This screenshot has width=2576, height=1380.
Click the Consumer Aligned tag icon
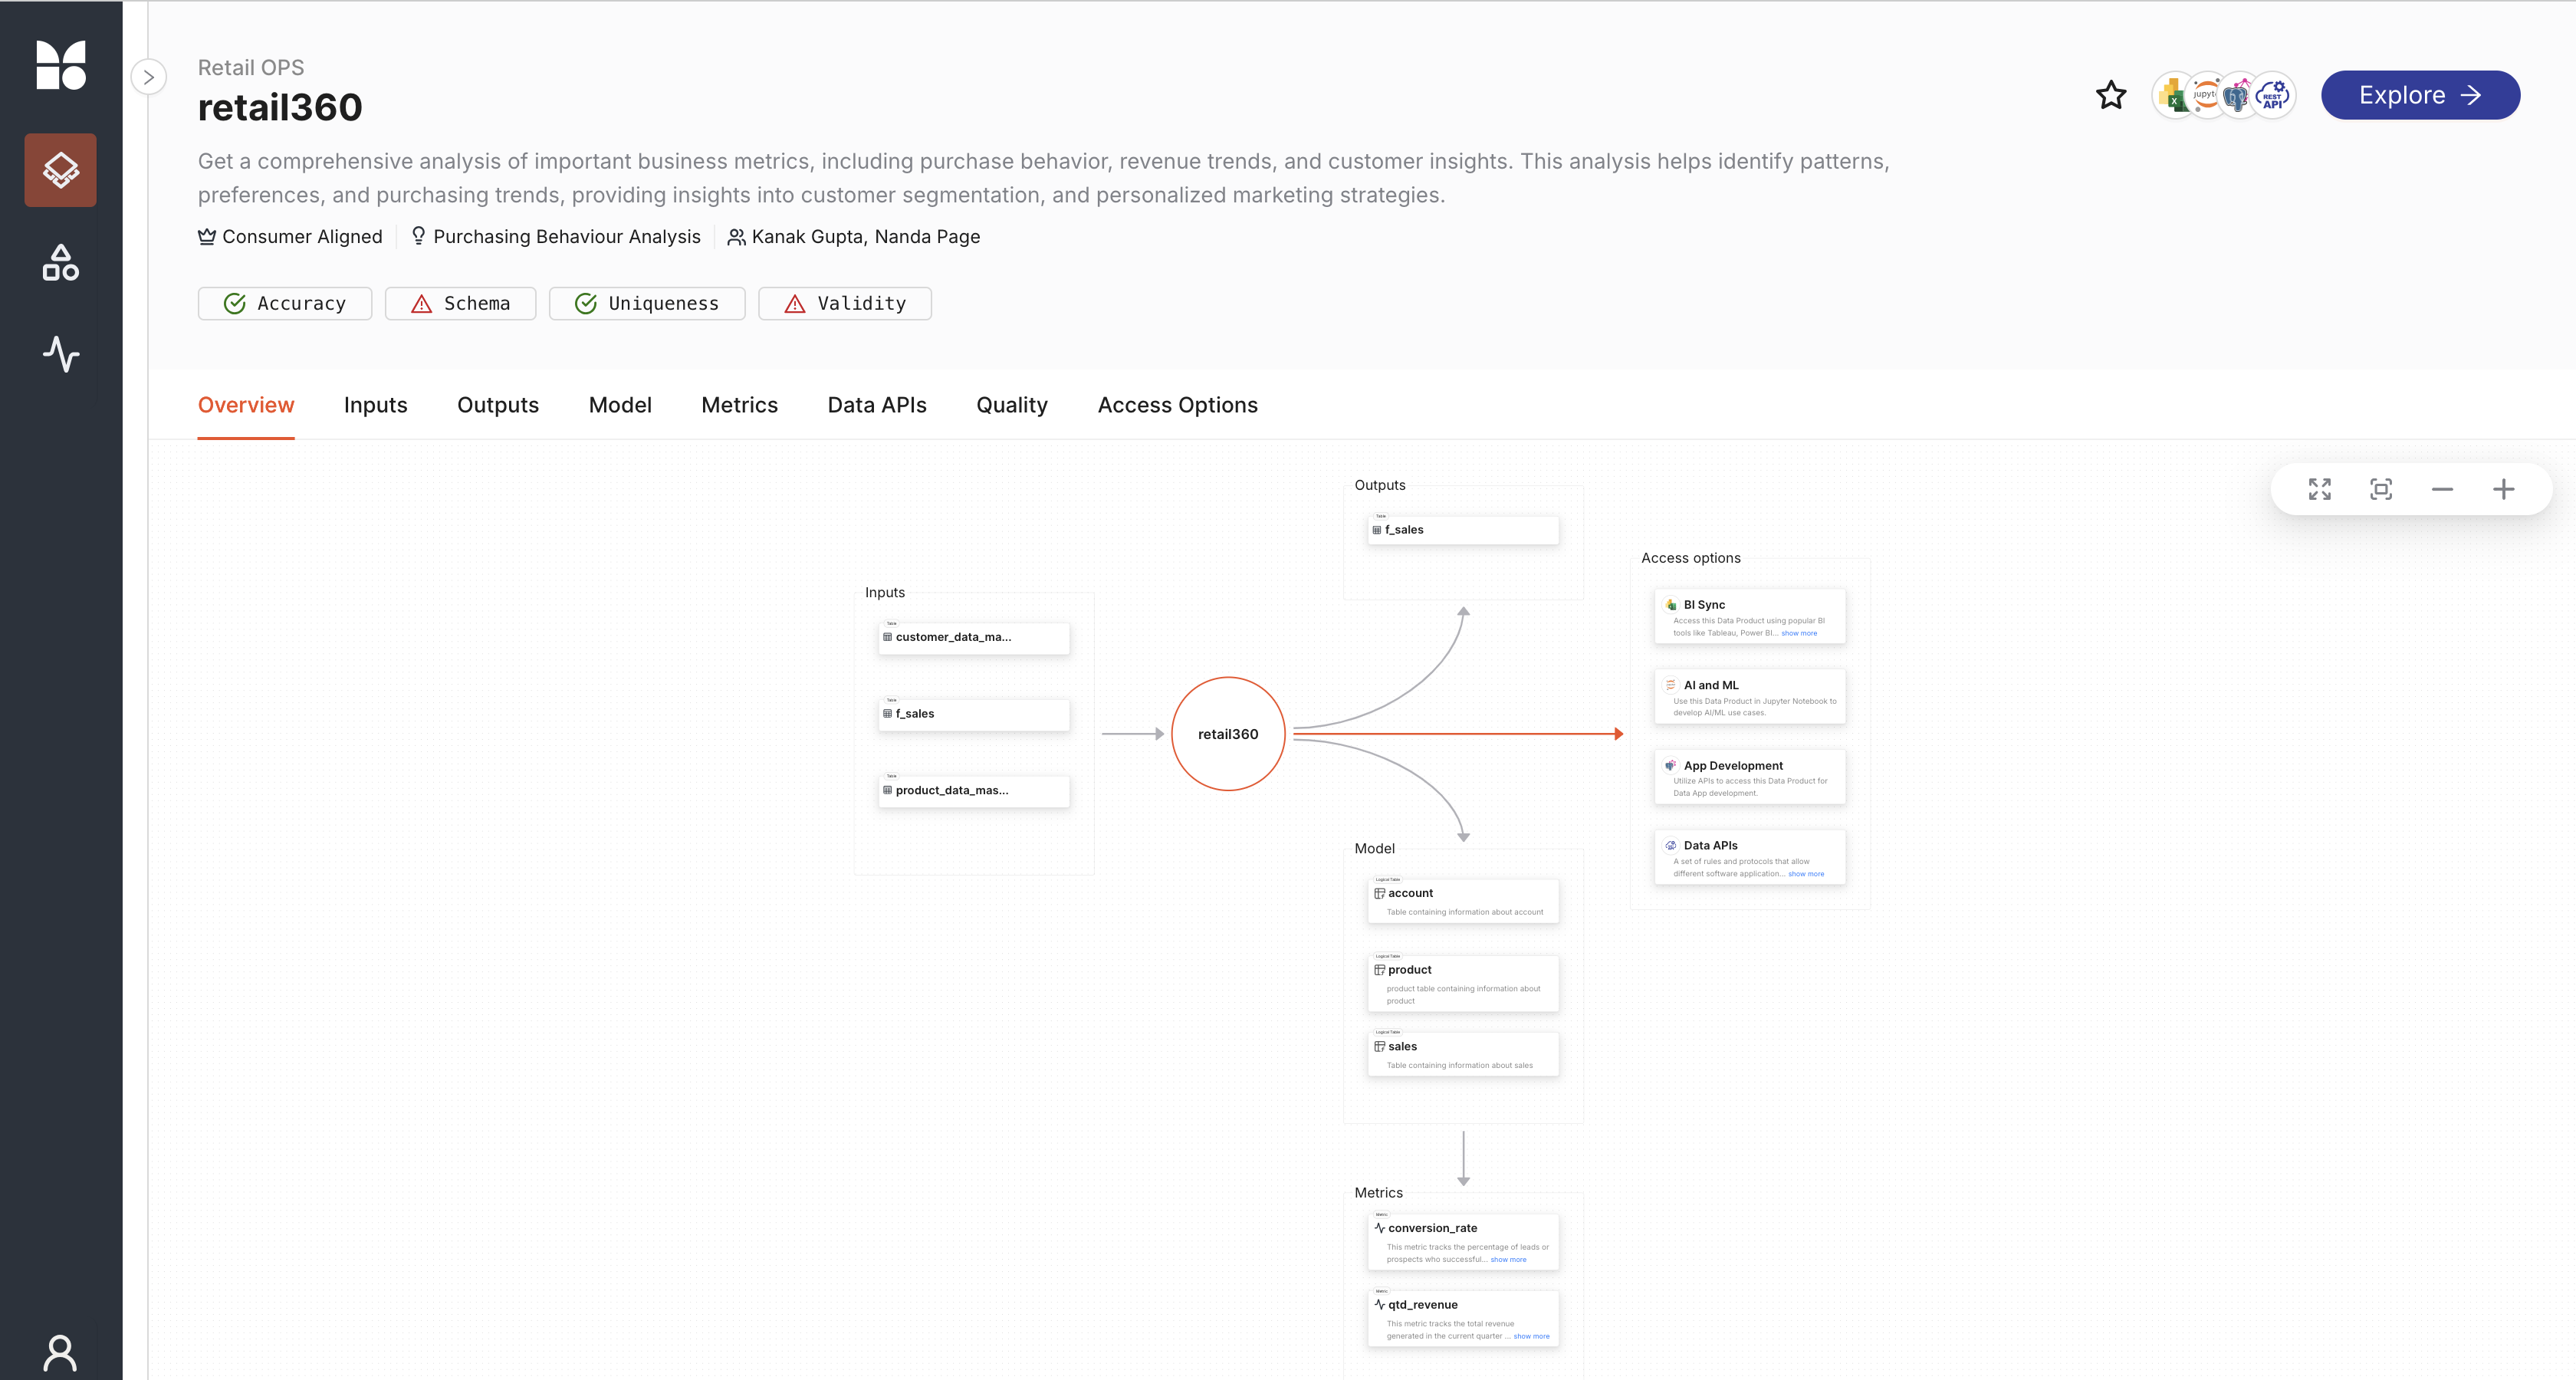206,237
